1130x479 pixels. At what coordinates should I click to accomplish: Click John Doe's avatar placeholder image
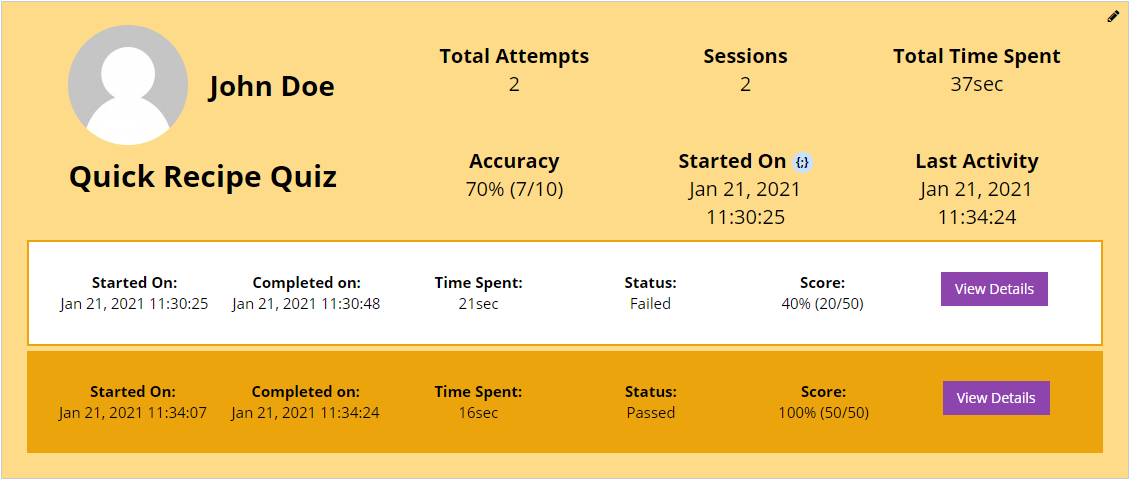pyautogui.click(x=128, y=85)
